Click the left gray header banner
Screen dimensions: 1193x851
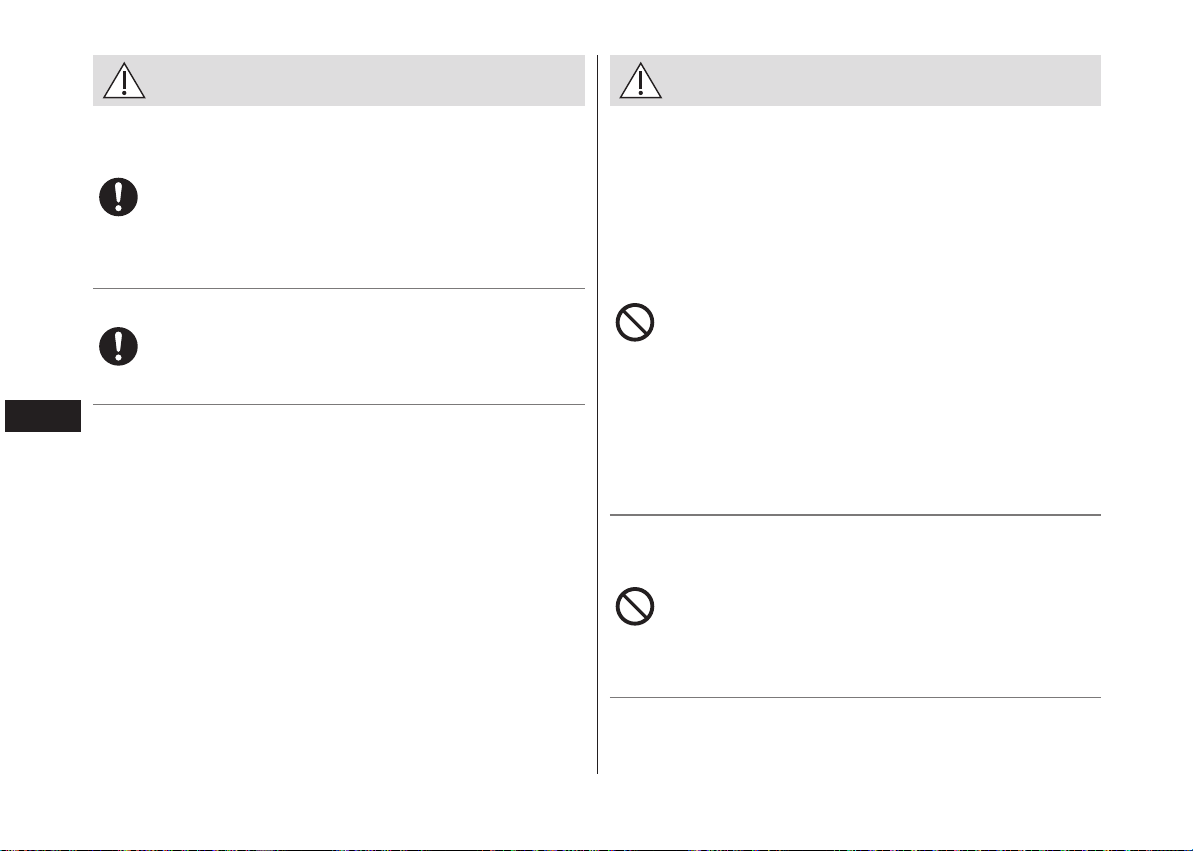click(339, 81)
